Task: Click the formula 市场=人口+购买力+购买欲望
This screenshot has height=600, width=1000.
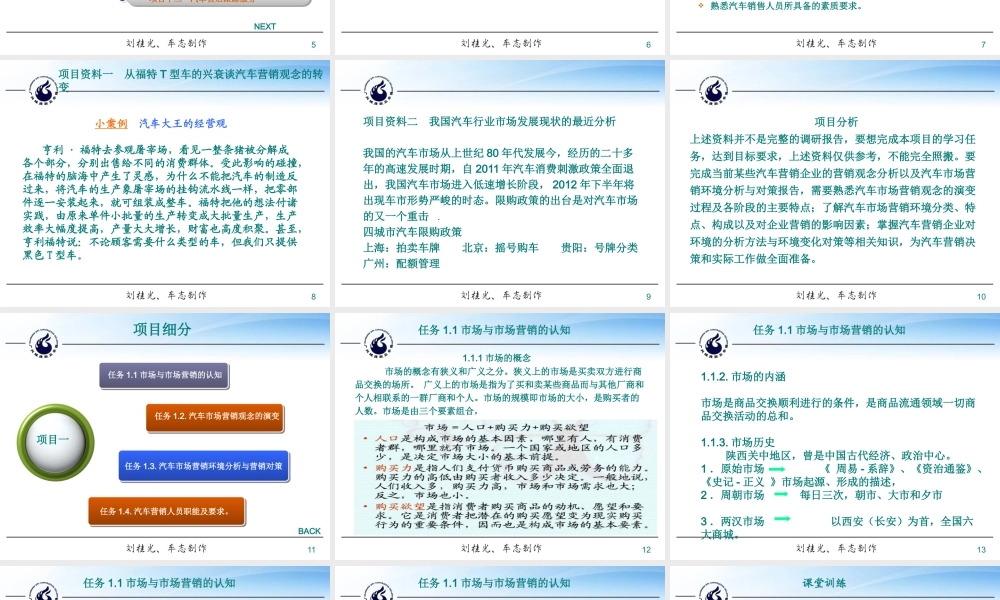Action: (506, 427)
